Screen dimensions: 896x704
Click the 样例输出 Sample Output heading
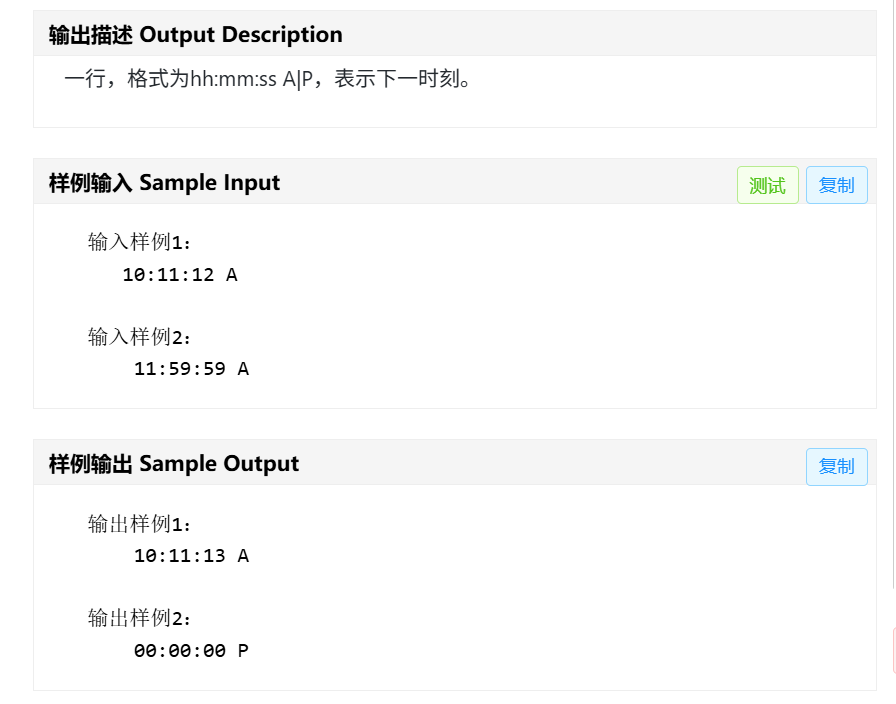173,464
